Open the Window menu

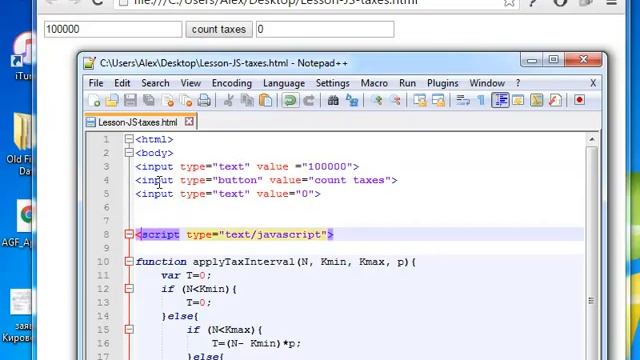tap(487, 83)
